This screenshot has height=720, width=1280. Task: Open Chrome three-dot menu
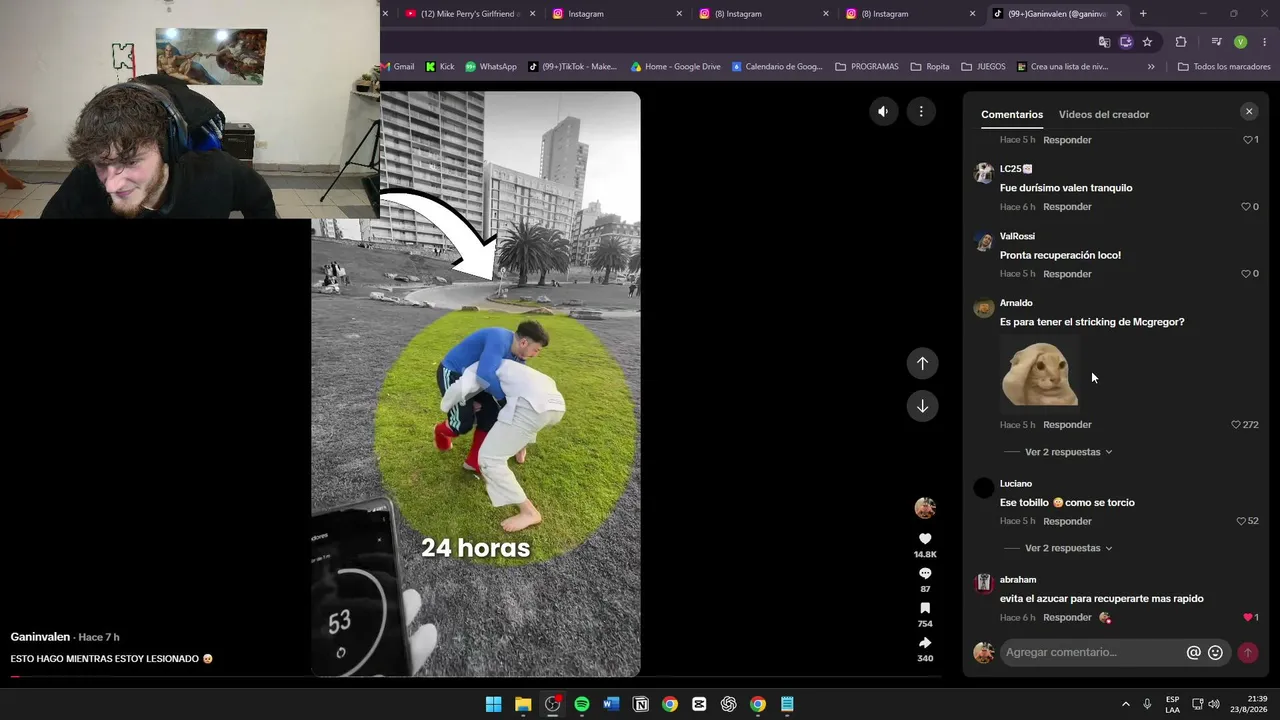tap(1265, 42)
